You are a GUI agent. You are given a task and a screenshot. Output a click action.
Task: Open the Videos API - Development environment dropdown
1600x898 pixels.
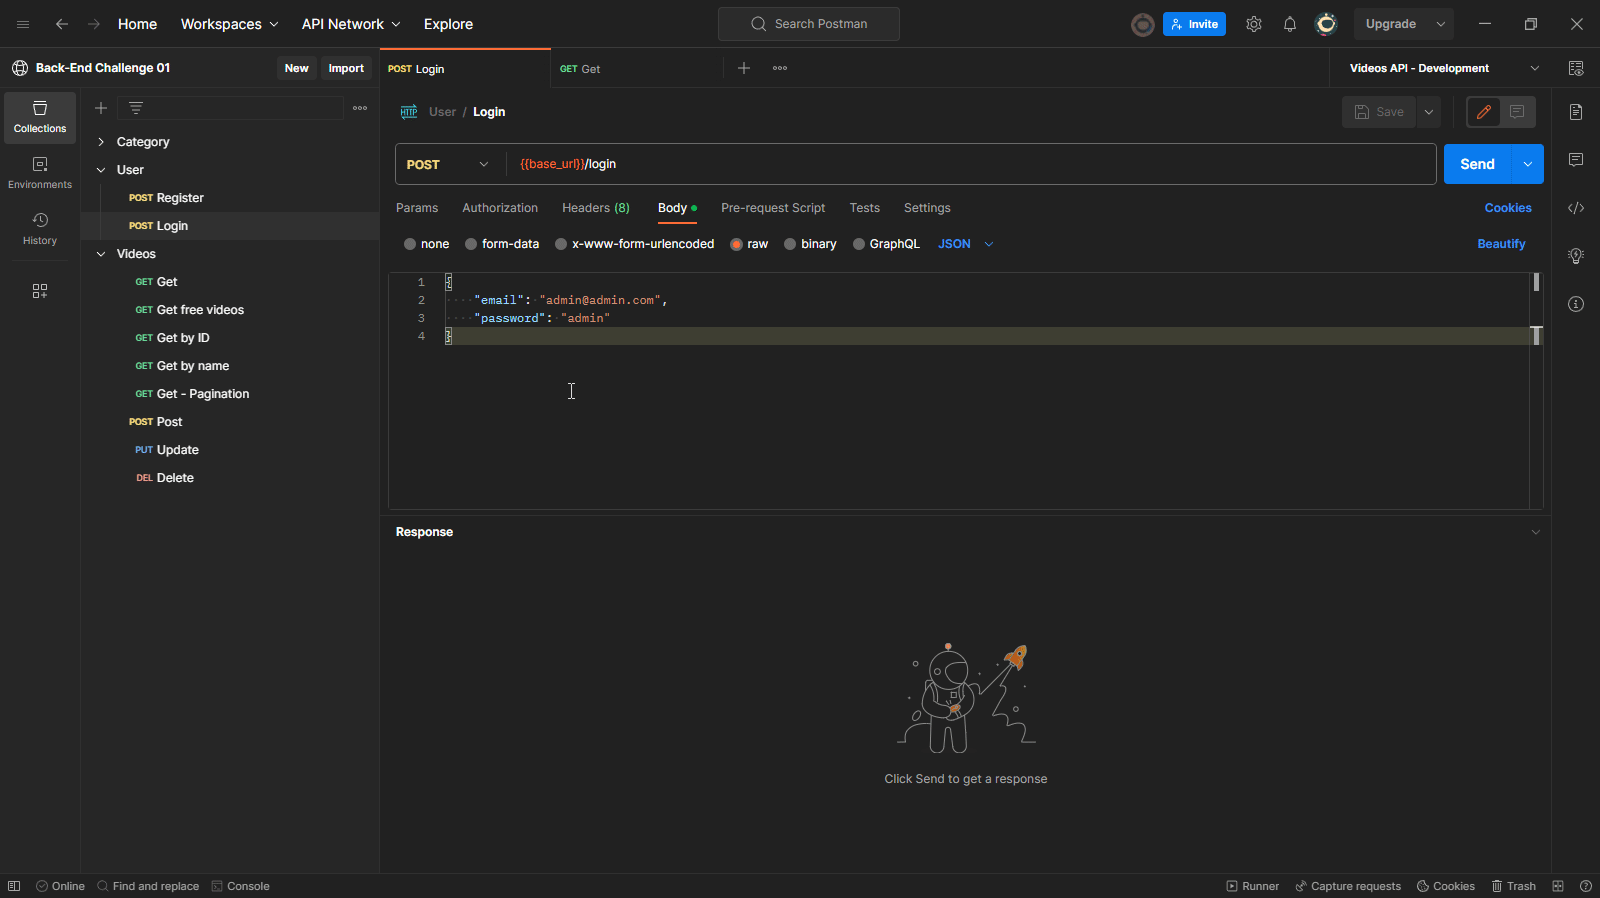coord(1444,68)
